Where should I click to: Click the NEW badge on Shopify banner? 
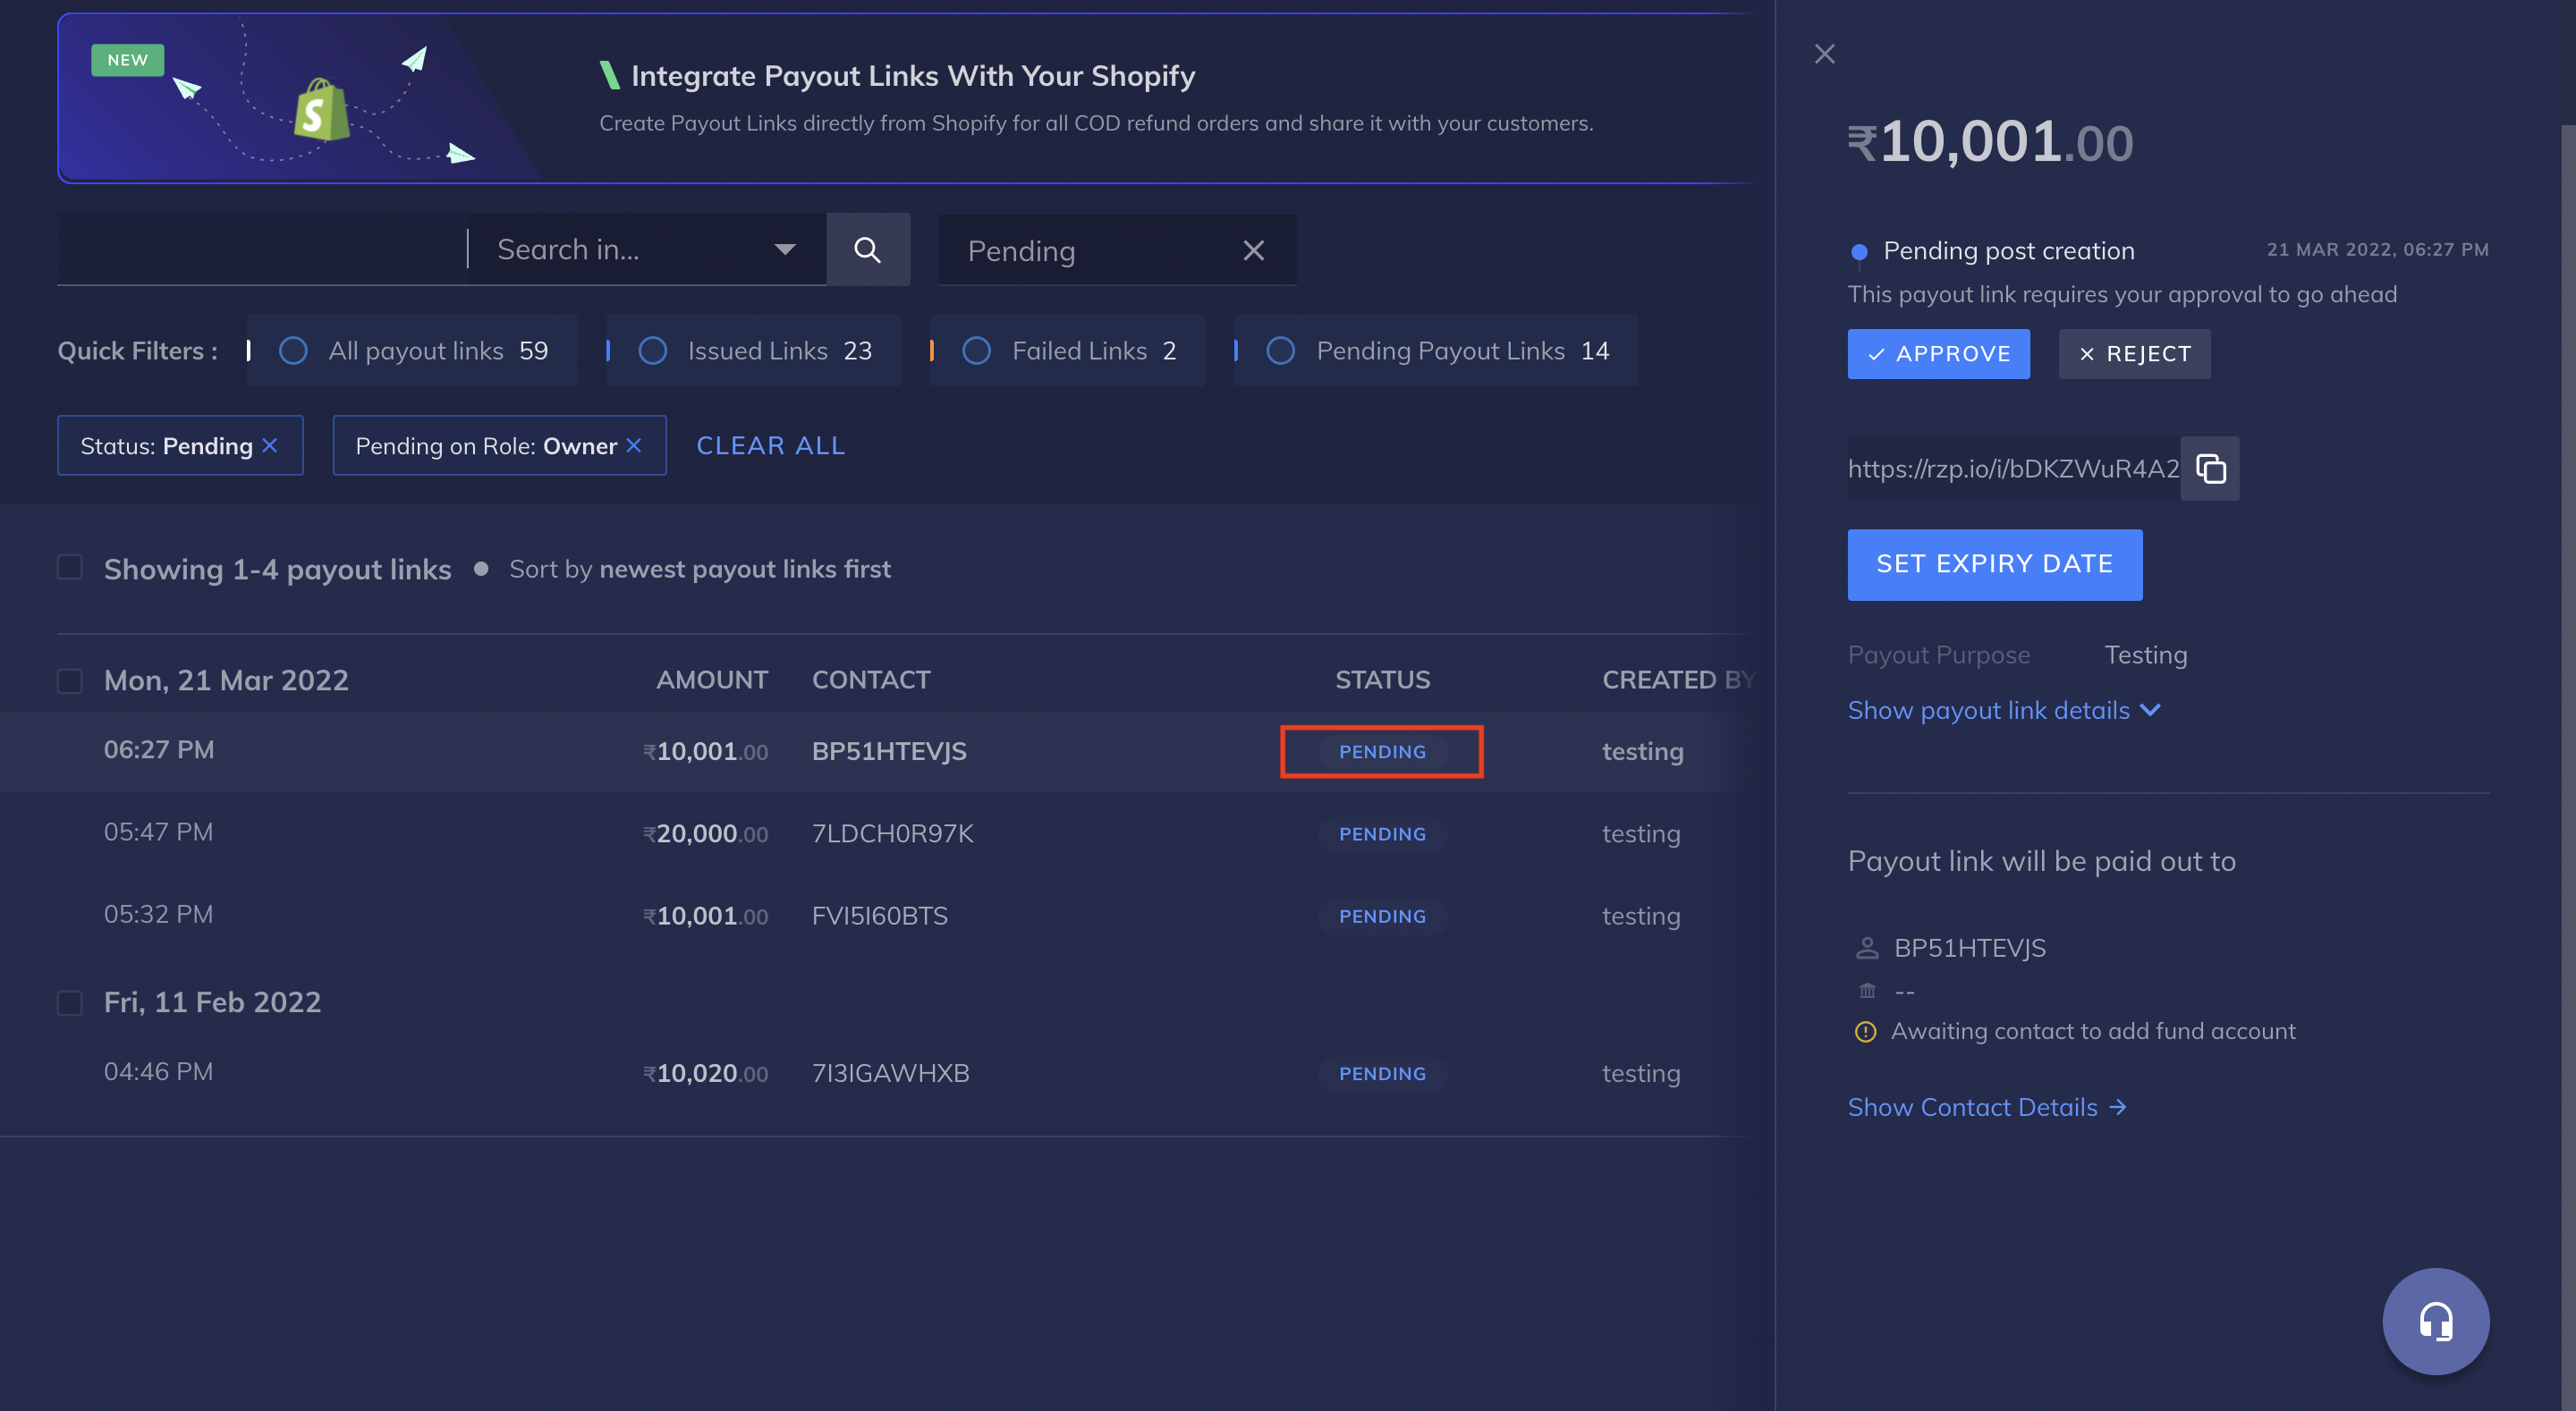point(128,60)
